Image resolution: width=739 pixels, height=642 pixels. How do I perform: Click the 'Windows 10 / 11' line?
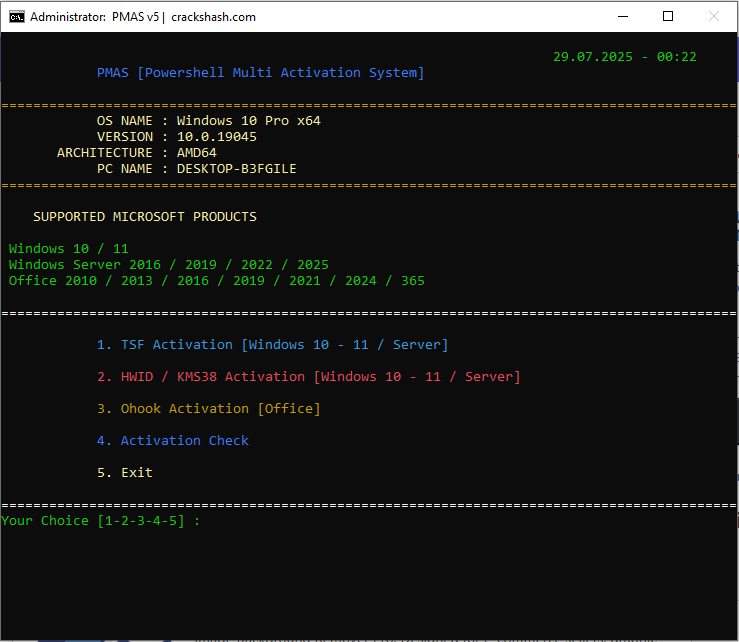[x=68, y=249]
